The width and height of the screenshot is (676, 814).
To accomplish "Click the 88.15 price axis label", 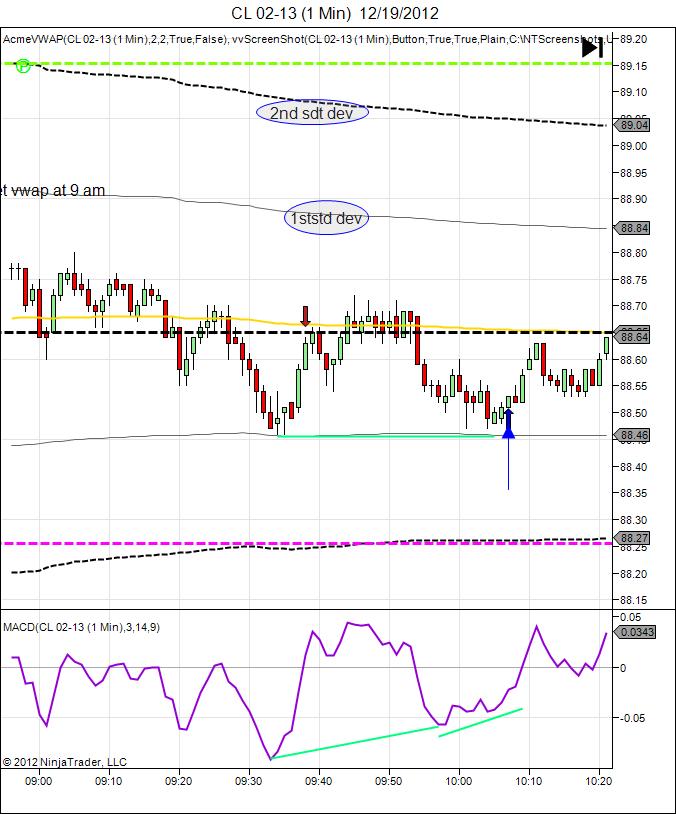I will click(633, 600).
